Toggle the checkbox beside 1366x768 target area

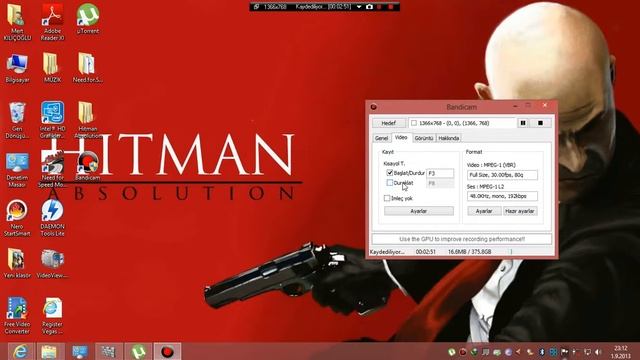click(x=414, y=123)
